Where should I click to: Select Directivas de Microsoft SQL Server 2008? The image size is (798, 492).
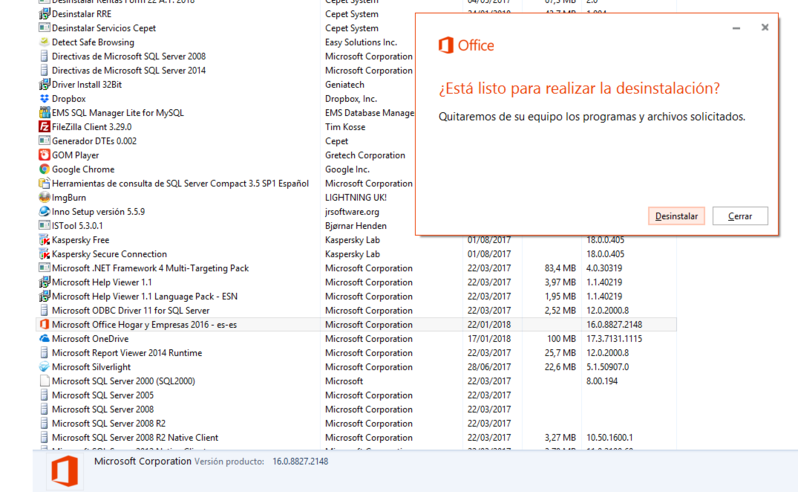click(x=129, y=56)
